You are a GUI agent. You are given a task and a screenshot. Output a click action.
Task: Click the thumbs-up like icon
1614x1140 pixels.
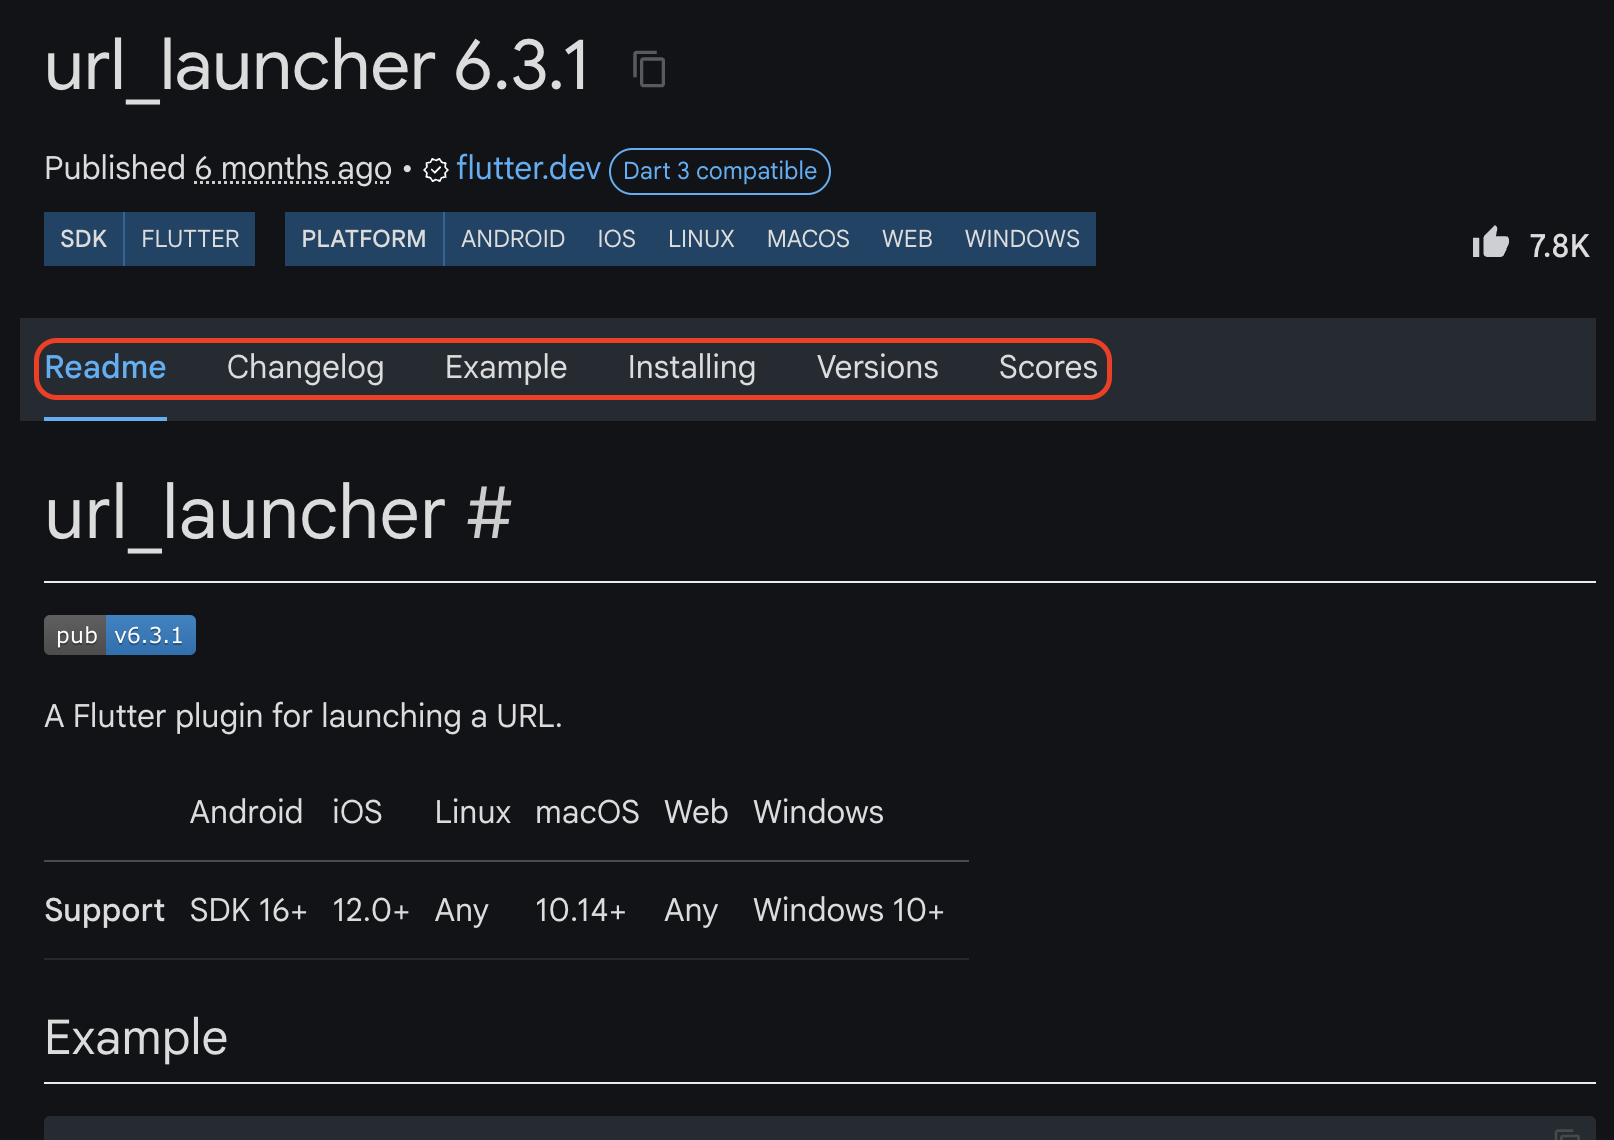pos(1490,243)
